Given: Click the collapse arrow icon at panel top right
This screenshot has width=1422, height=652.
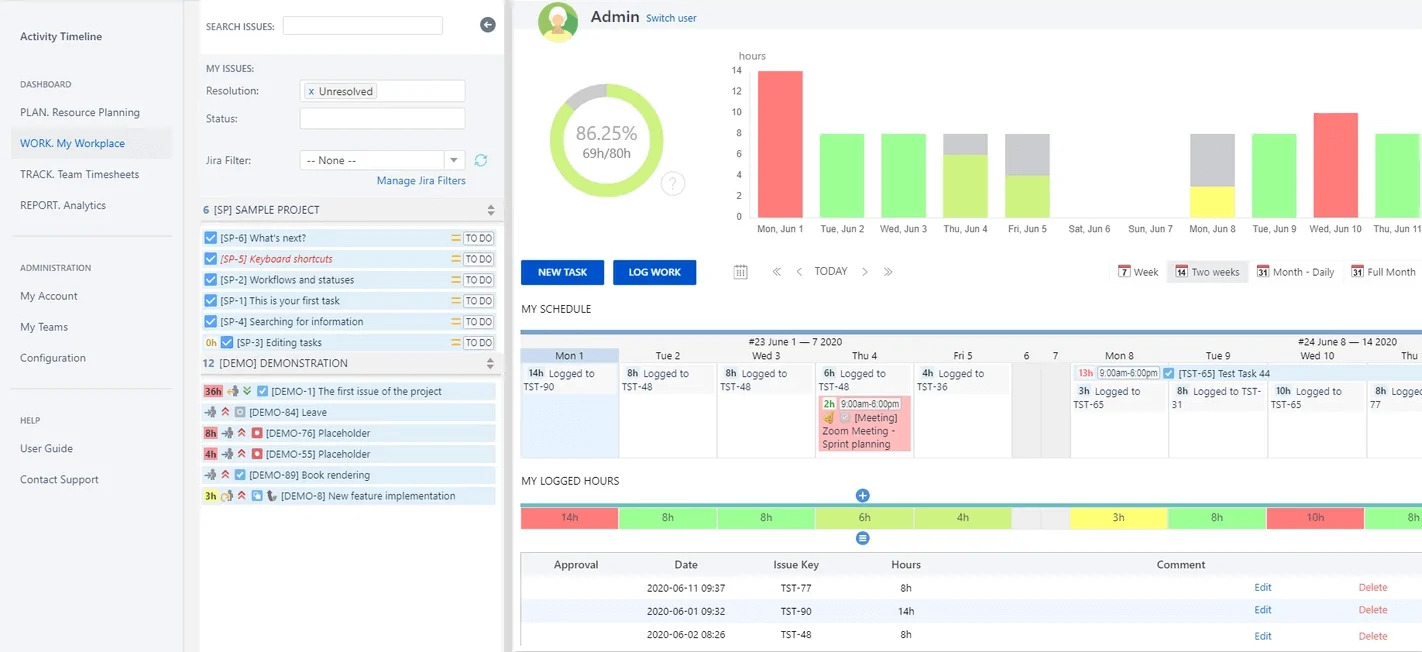Looking at the screenshot, I should pos(487,24).
